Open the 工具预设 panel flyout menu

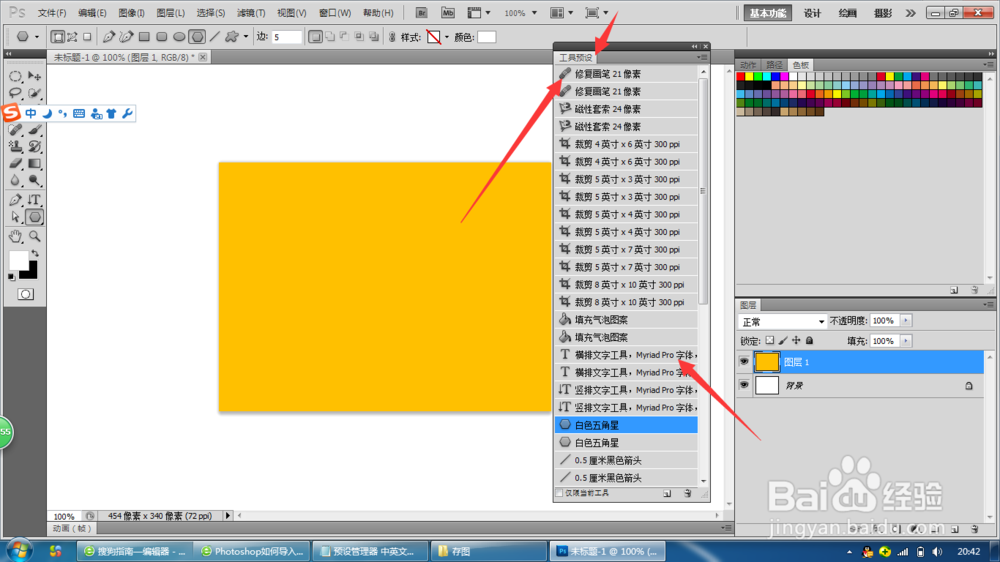(x=702, y=57)
